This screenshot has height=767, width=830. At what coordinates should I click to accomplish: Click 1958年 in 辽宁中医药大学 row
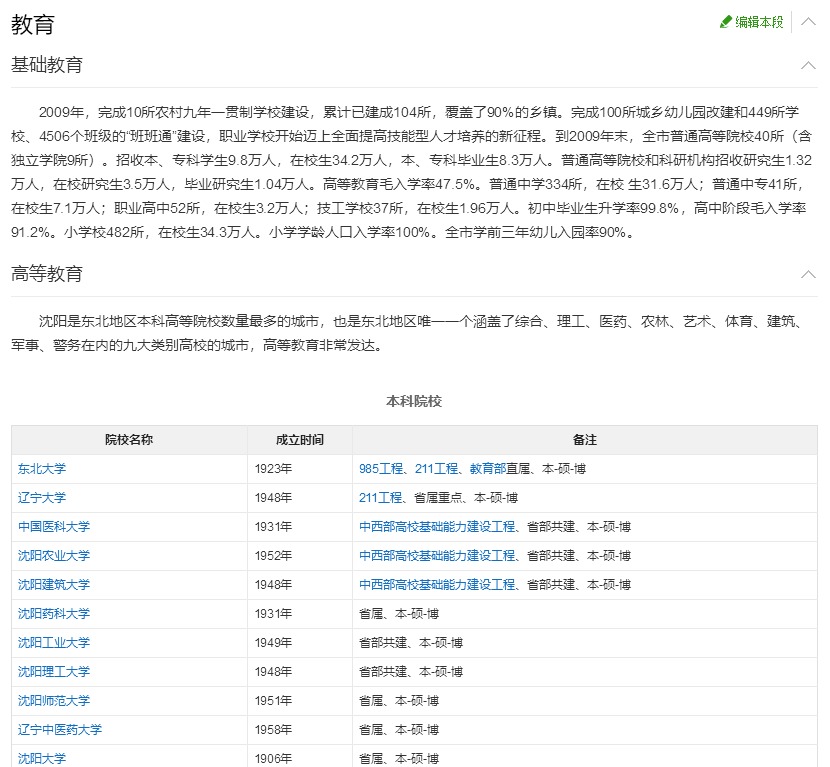pyautogui.click(x=273, y=730)
